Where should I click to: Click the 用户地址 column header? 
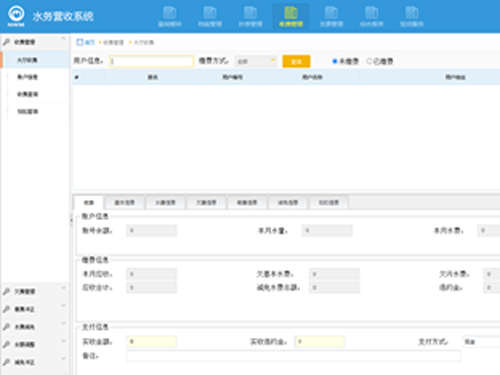point(455,77)
